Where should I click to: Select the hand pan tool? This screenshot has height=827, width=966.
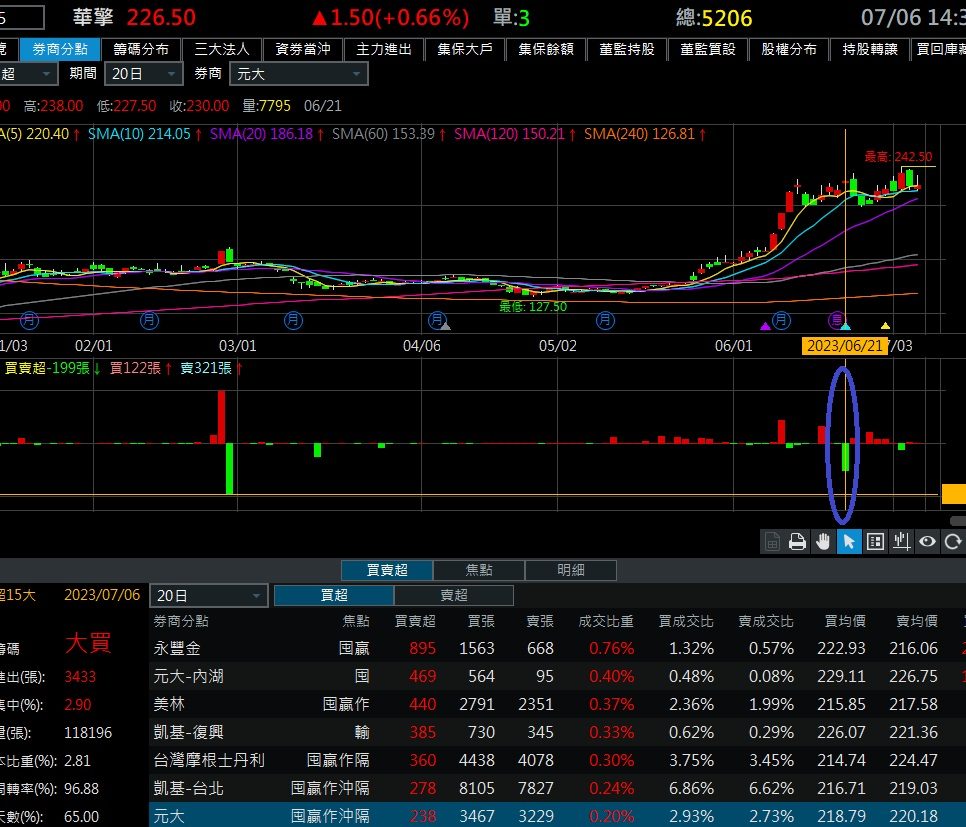[823, 542]
